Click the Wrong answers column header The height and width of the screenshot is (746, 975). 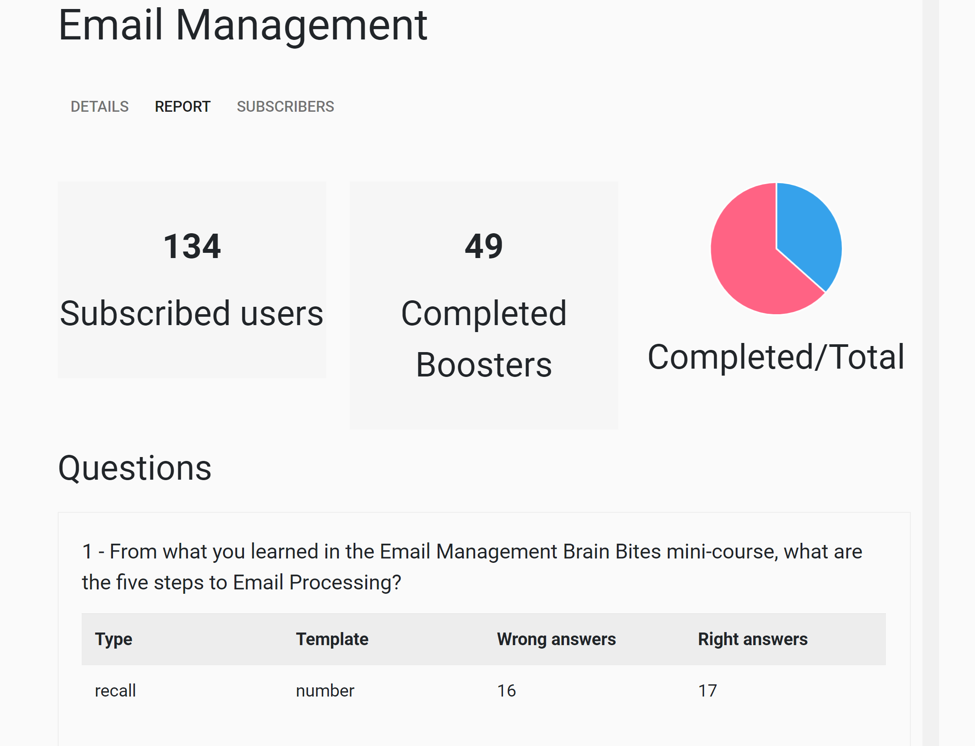pos(556,639)
